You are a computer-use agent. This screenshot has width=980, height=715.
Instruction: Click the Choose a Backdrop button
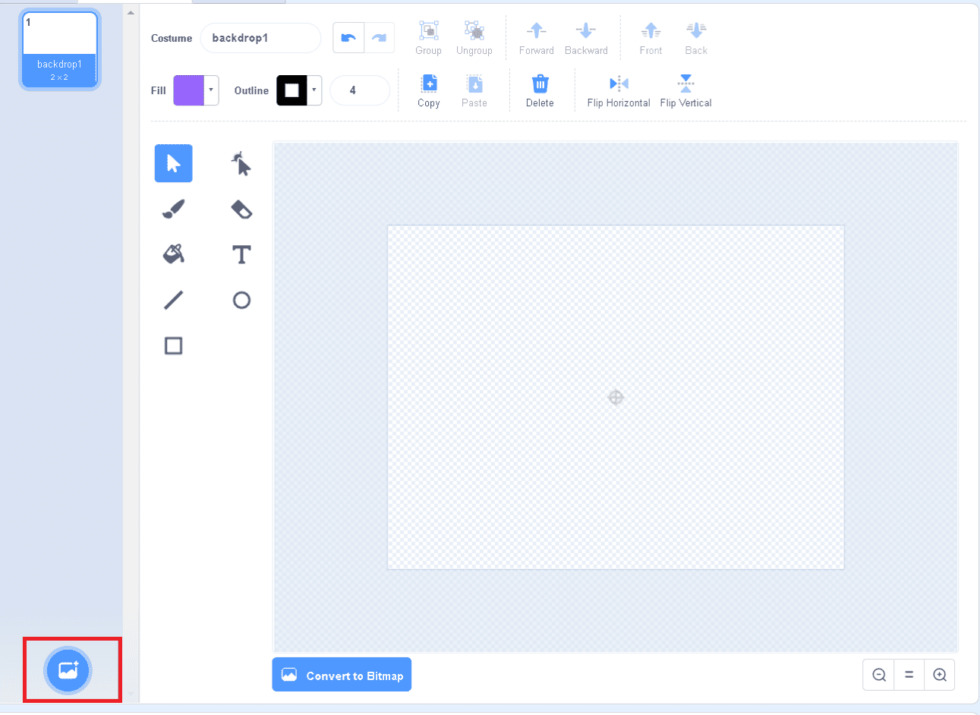point(68,670)
